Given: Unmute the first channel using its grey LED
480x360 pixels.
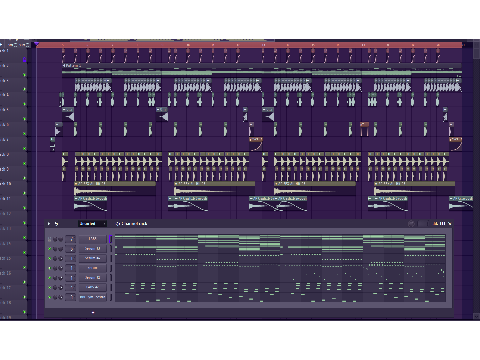Looking at the screenshot, I should [x=50, y=239].
